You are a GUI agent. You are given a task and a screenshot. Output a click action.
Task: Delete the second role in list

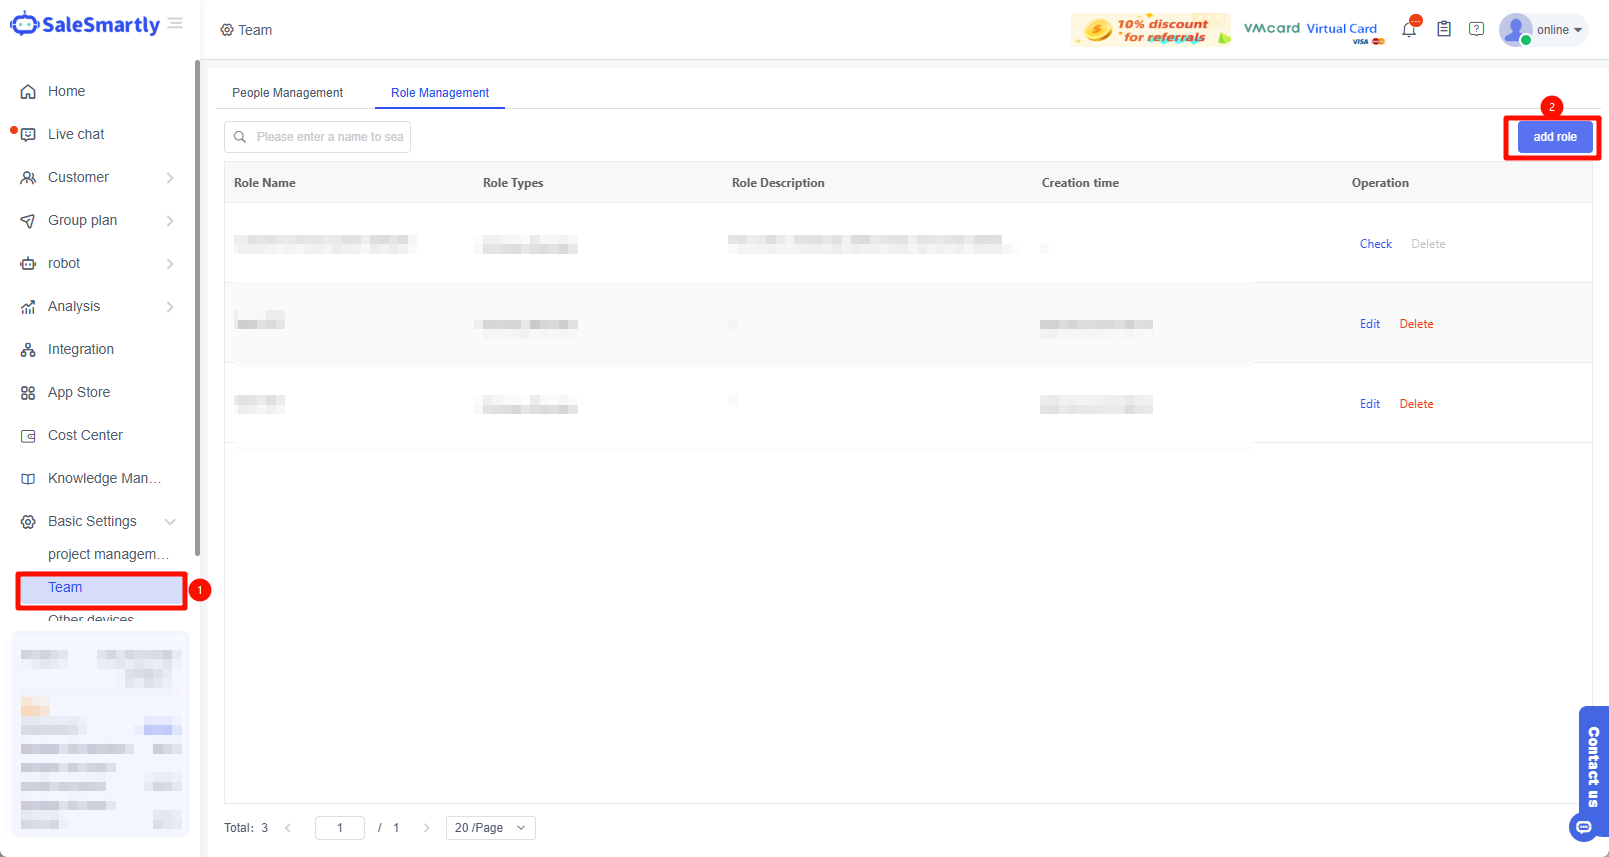(1416, 324)
